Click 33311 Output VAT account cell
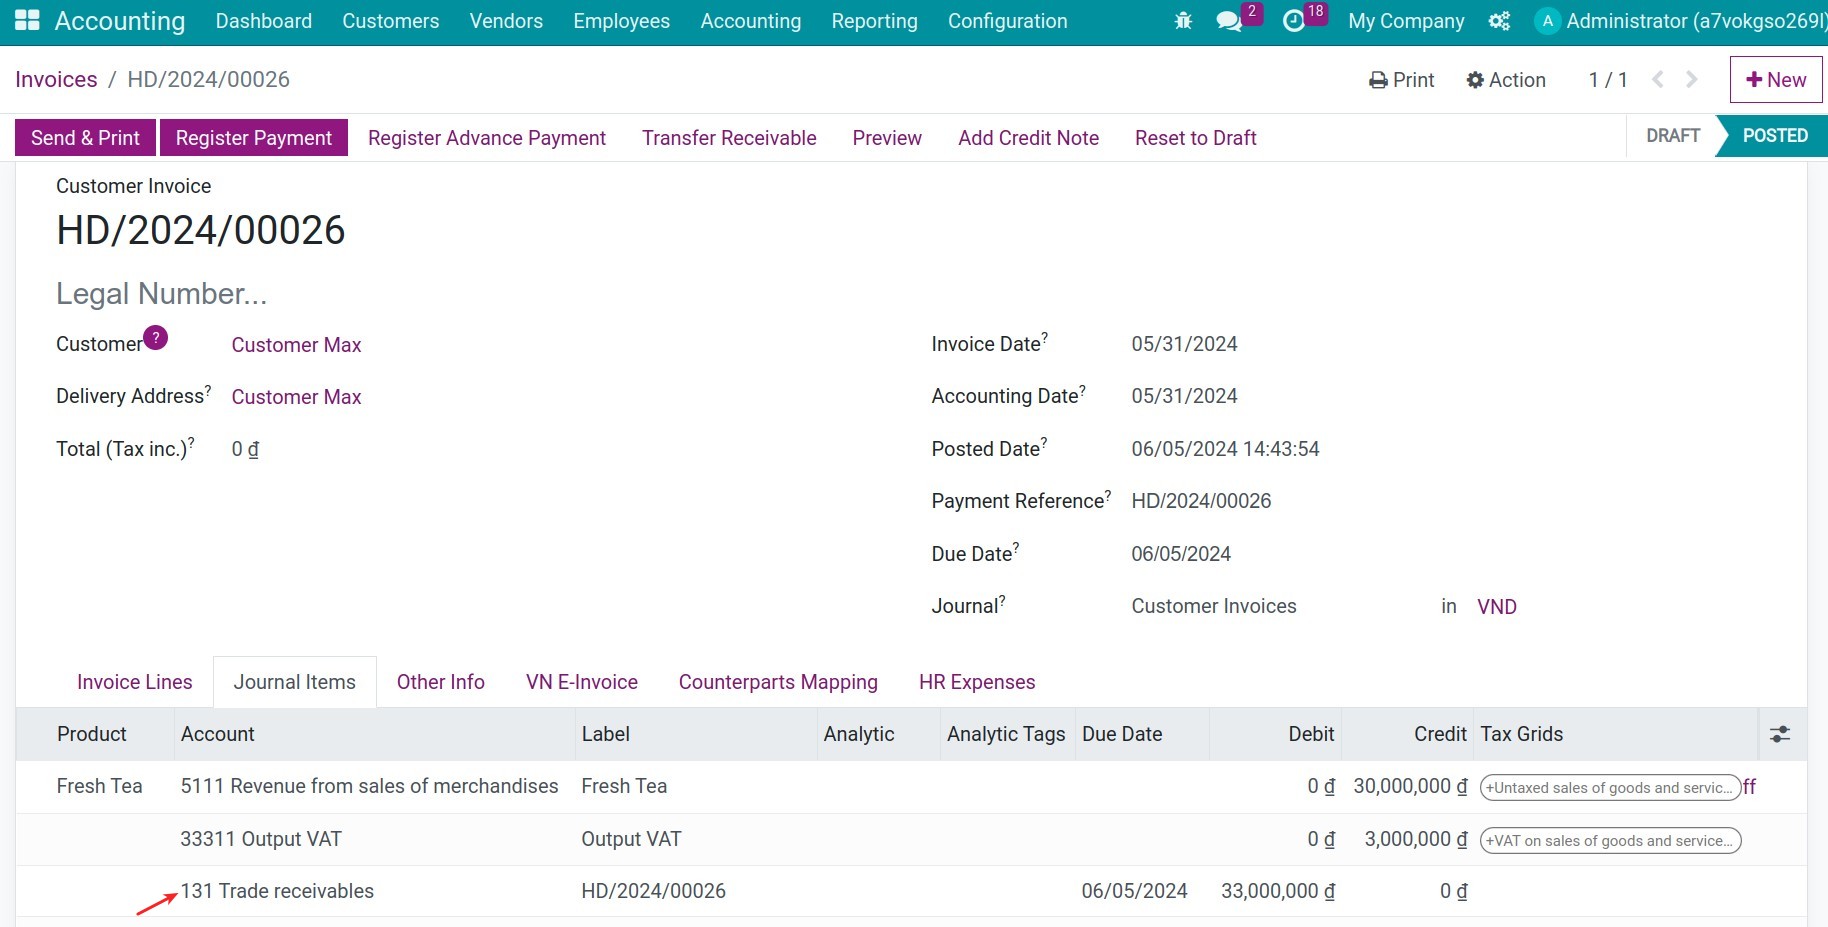Screen dimensions: 1828x927 [x=261, y=839]
